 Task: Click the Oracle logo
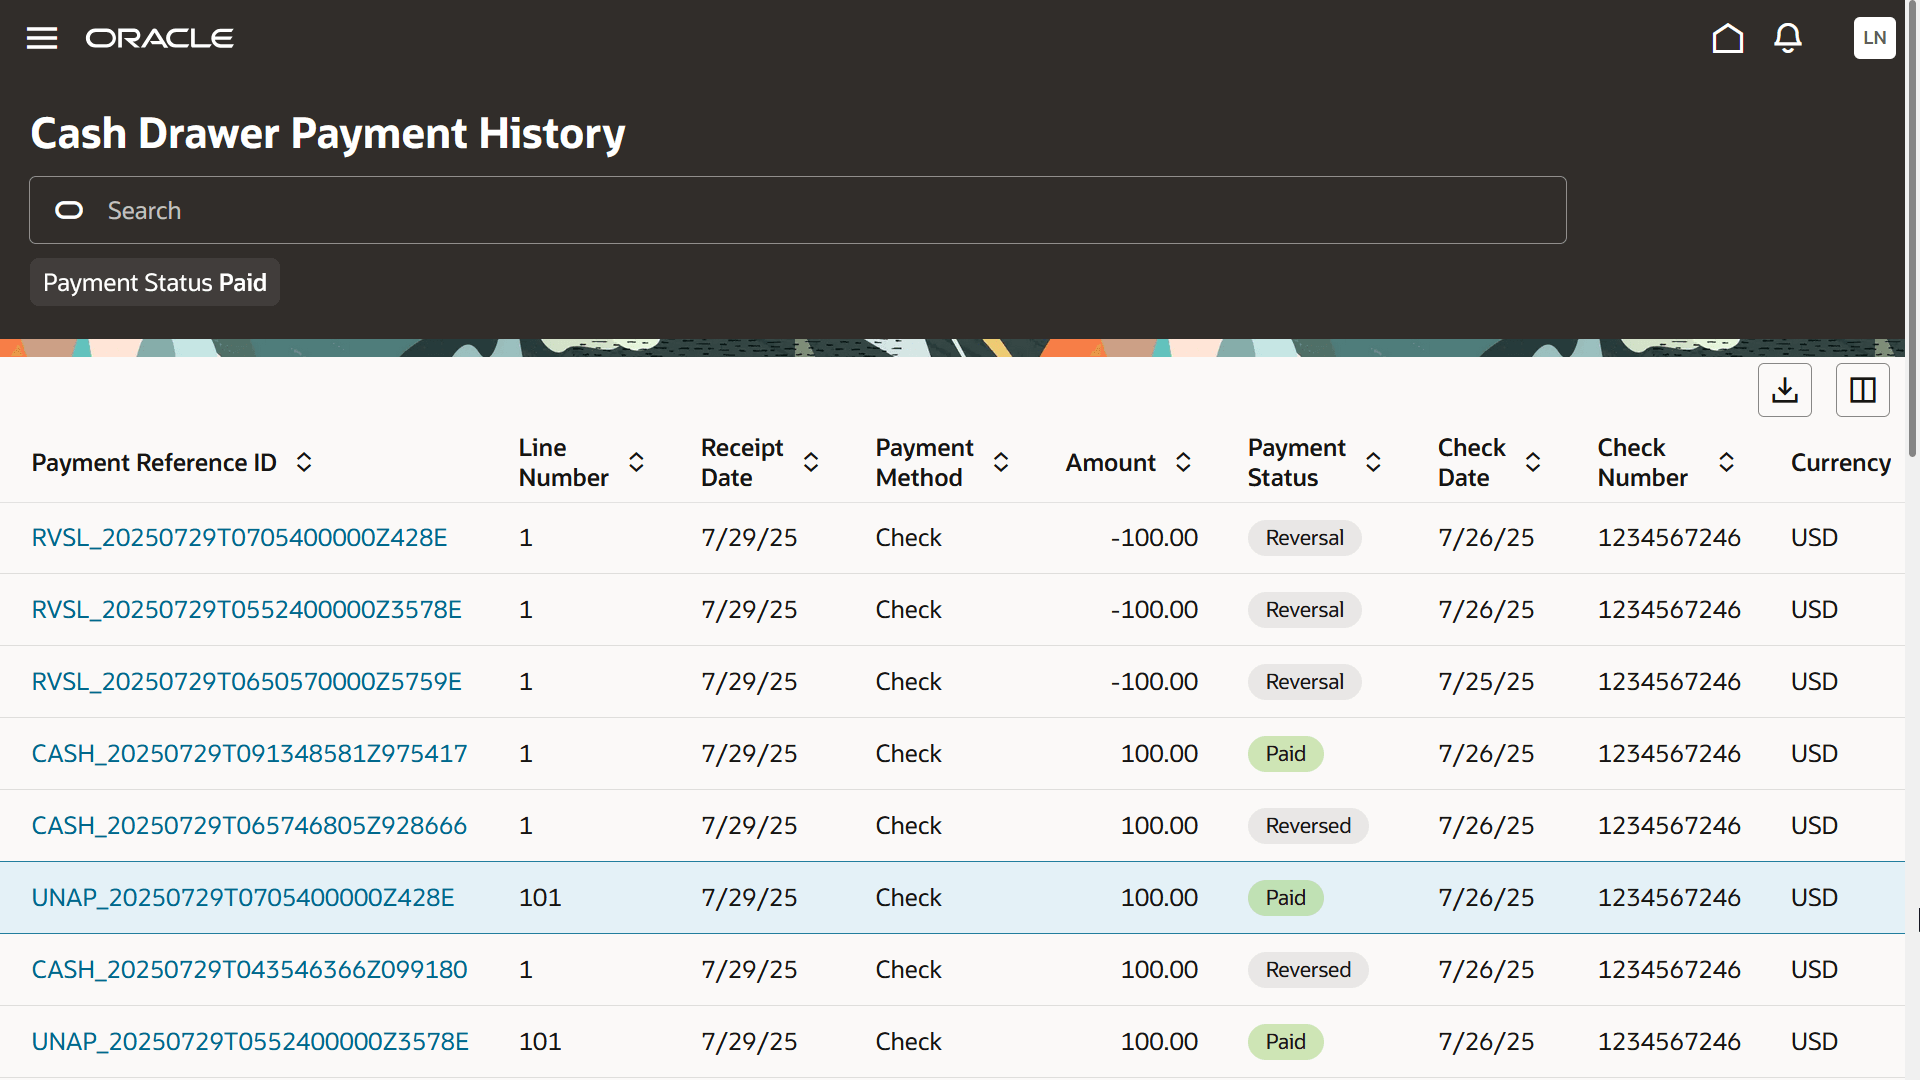160,38
